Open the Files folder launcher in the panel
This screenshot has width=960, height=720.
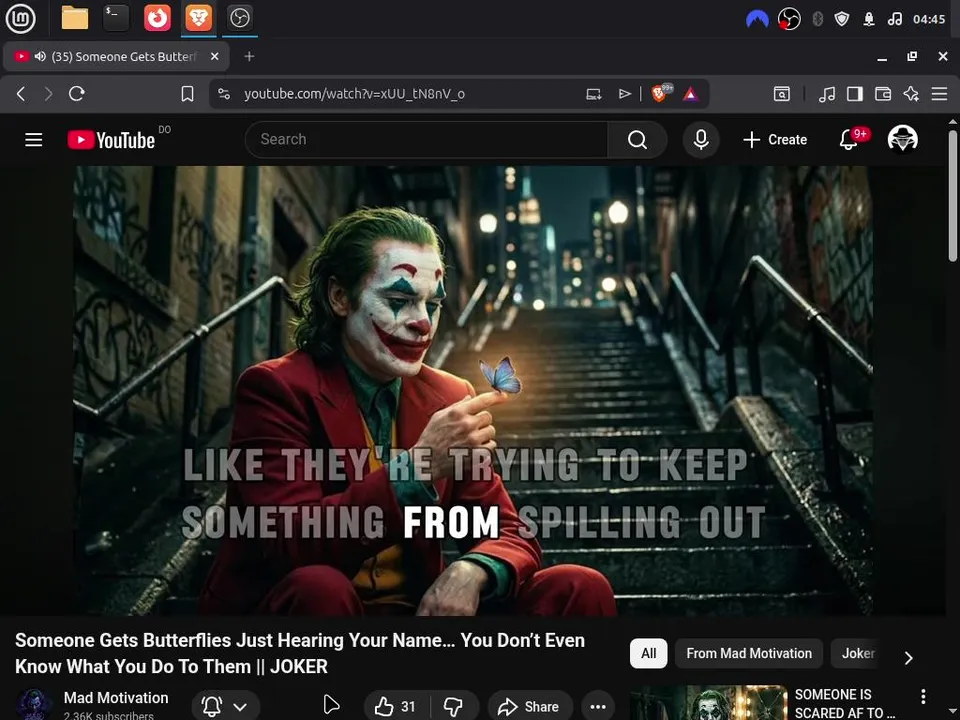(x=75, y=18)
